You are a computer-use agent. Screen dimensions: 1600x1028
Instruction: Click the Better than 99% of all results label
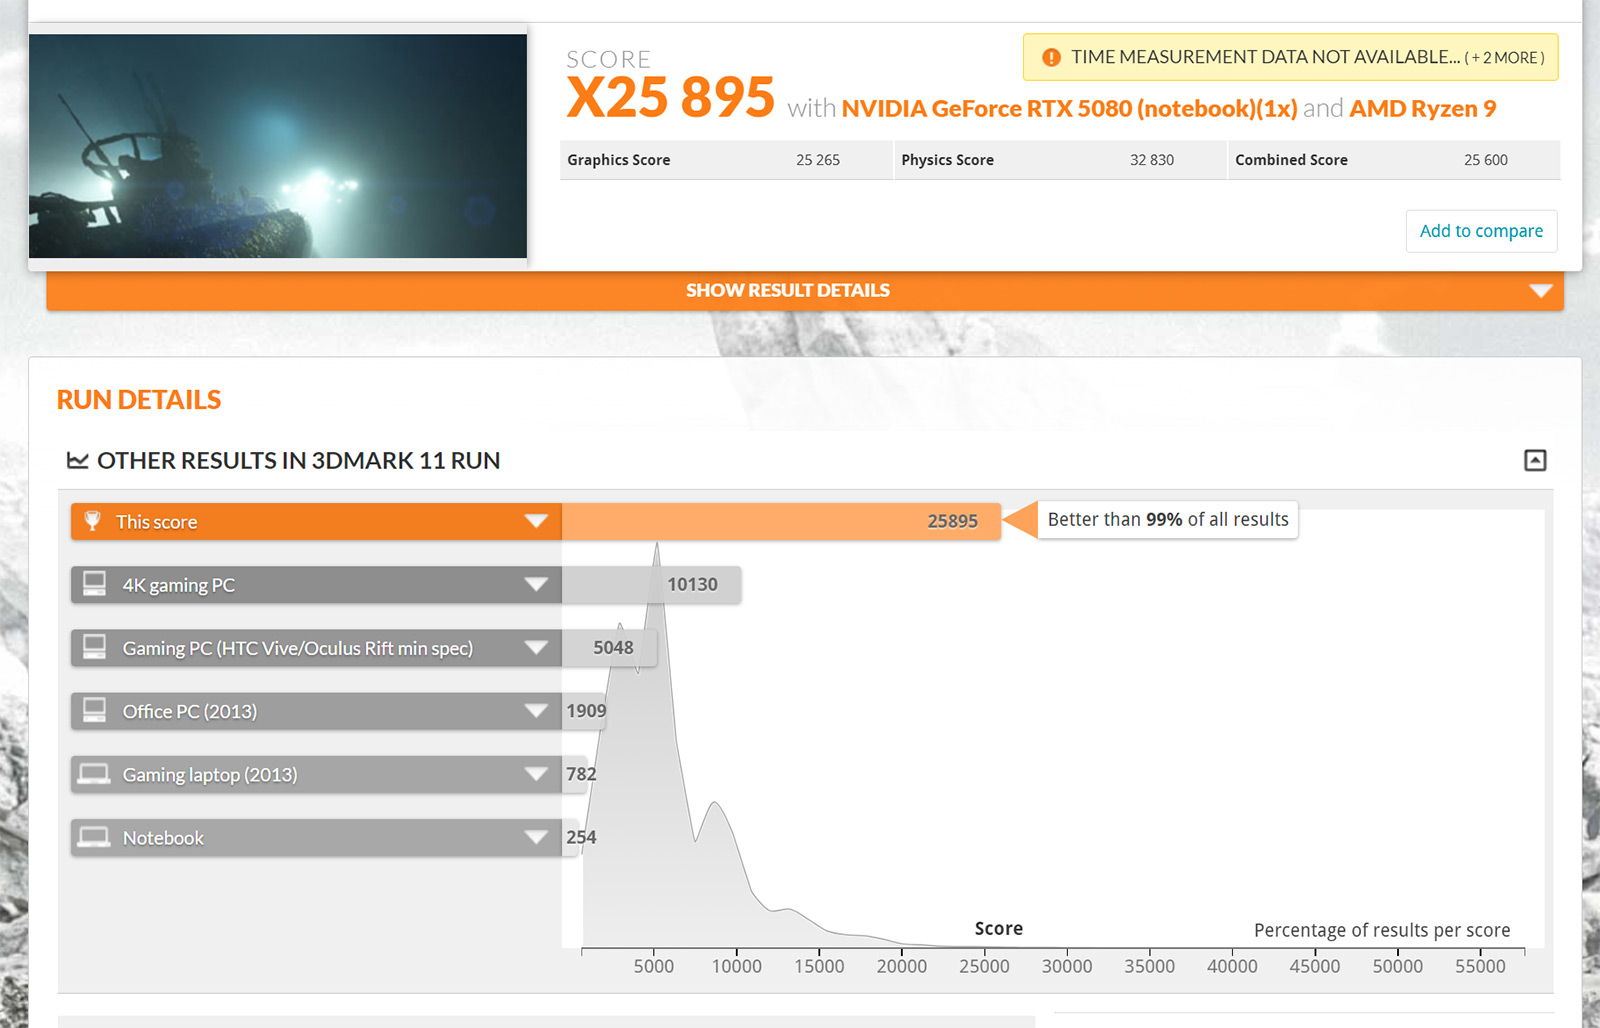coord(1168,519)
